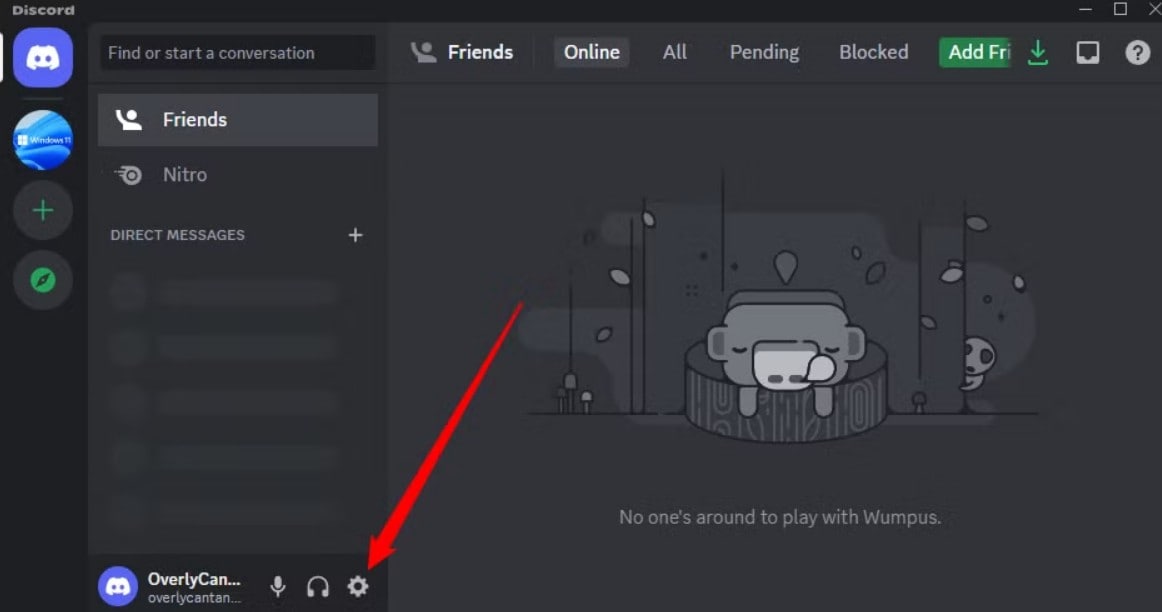Open User Settings gear icon

358,587
